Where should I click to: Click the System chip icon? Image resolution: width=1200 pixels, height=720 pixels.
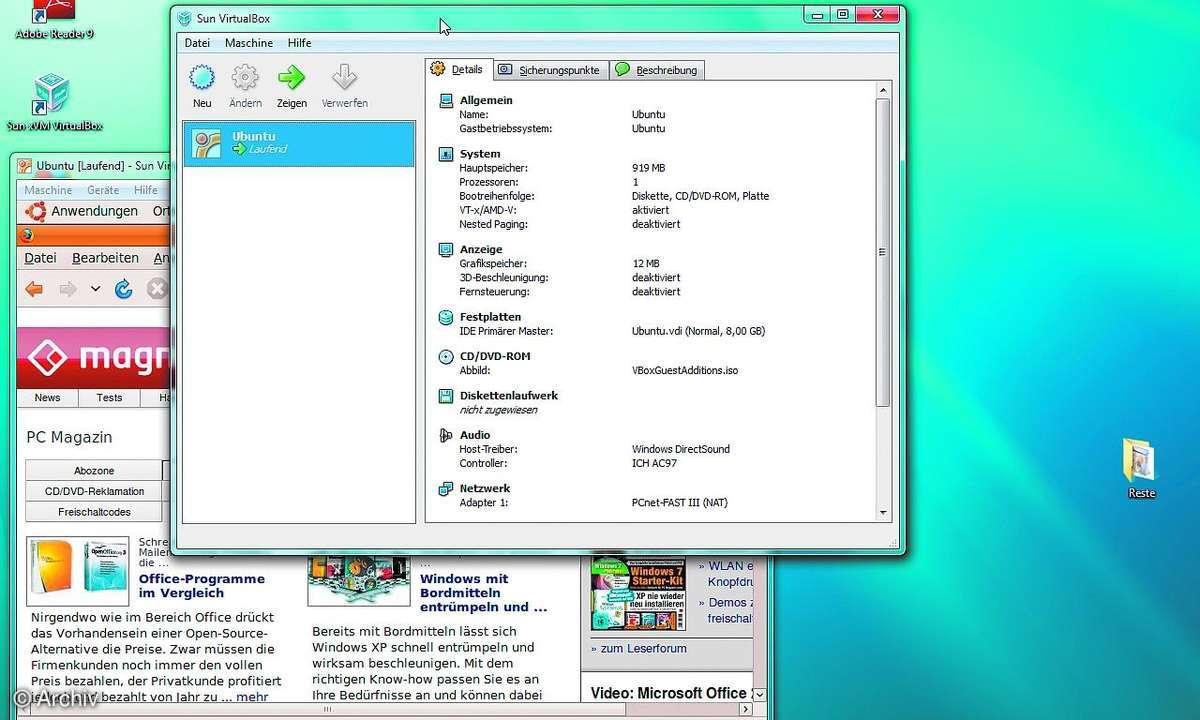446,154
